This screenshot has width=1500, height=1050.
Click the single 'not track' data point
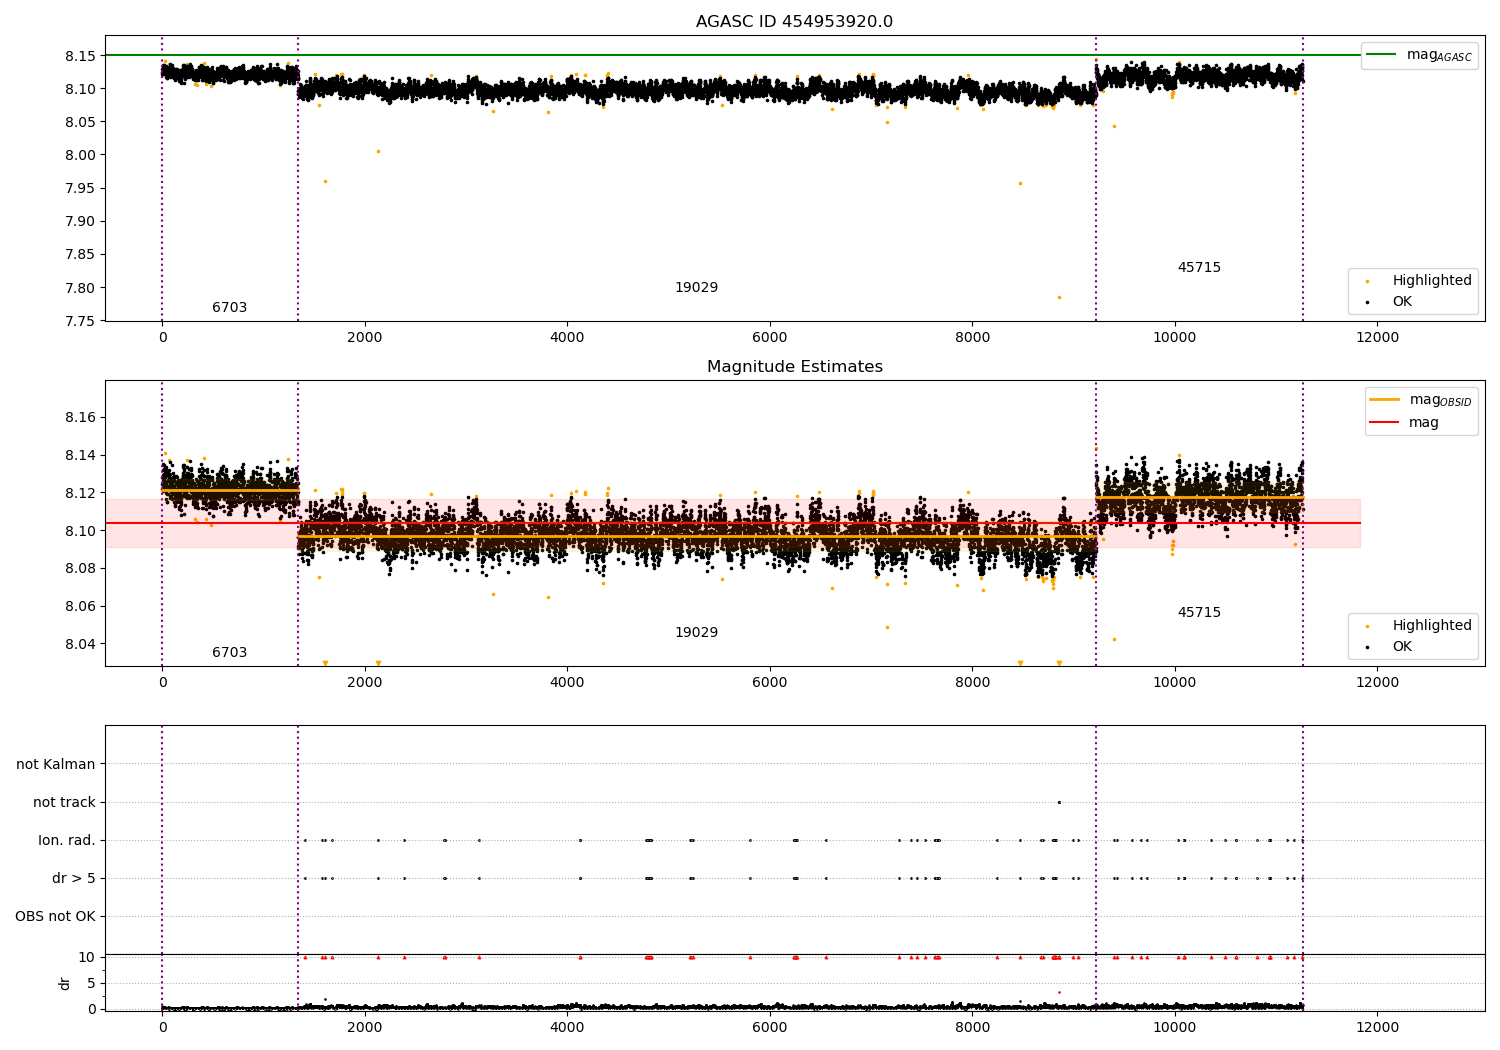1059,802
